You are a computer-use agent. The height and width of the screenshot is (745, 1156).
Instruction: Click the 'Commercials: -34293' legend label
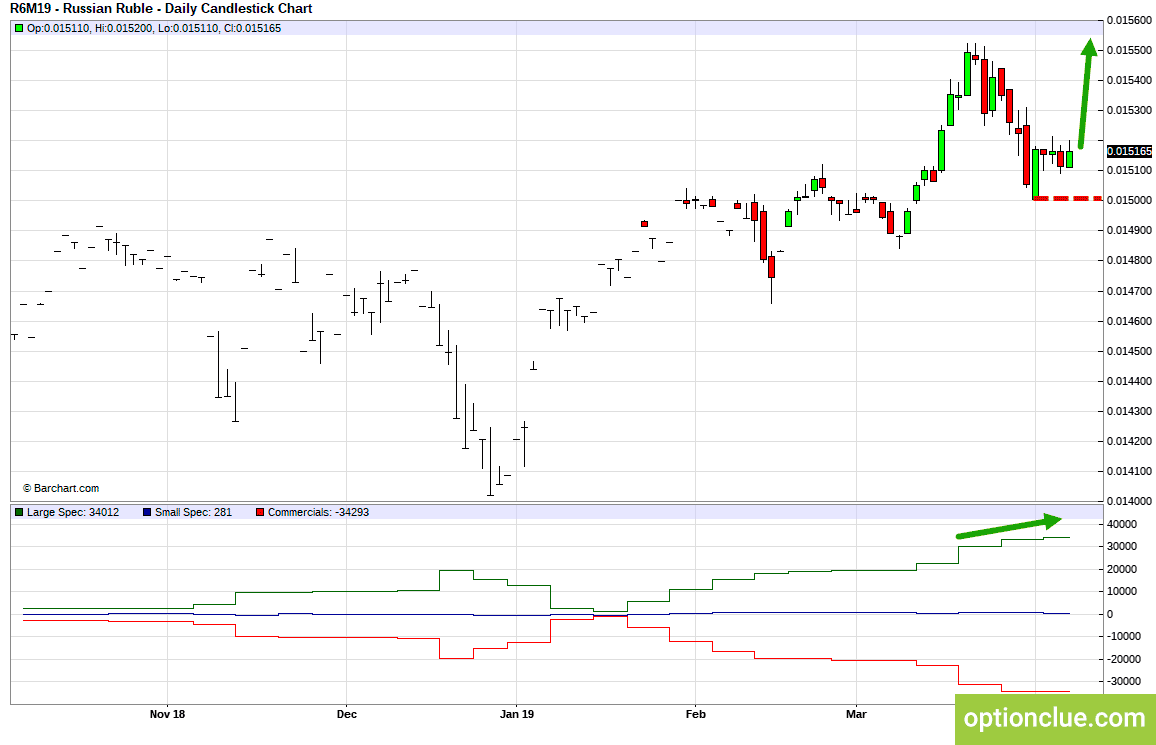[x=318, y=512]
